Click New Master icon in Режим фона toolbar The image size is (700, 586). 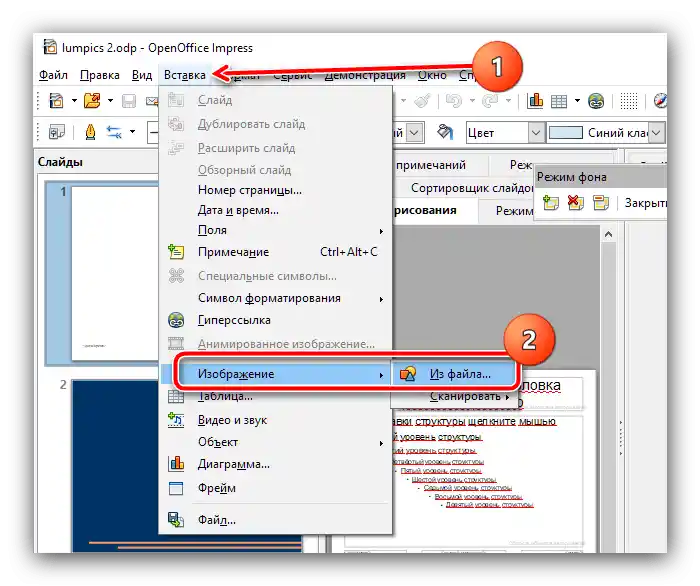click(550, 203)
